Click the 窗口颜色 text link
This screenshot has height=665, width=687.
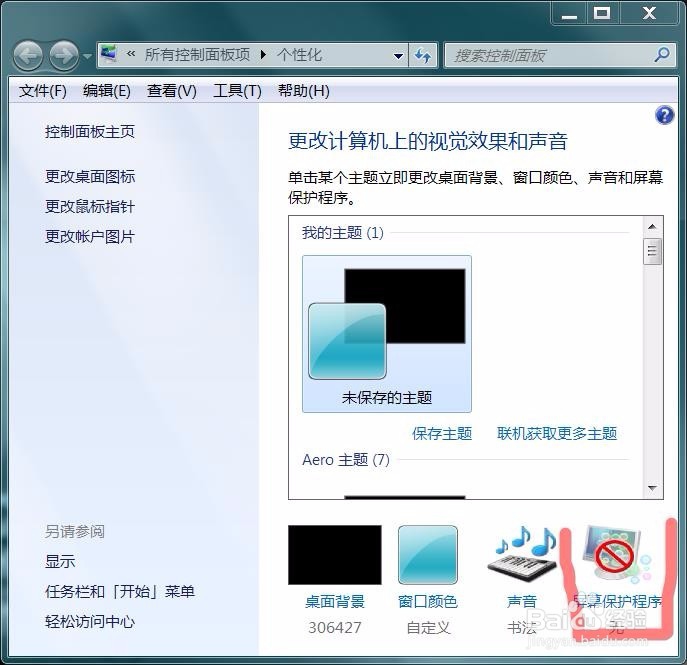428,602
